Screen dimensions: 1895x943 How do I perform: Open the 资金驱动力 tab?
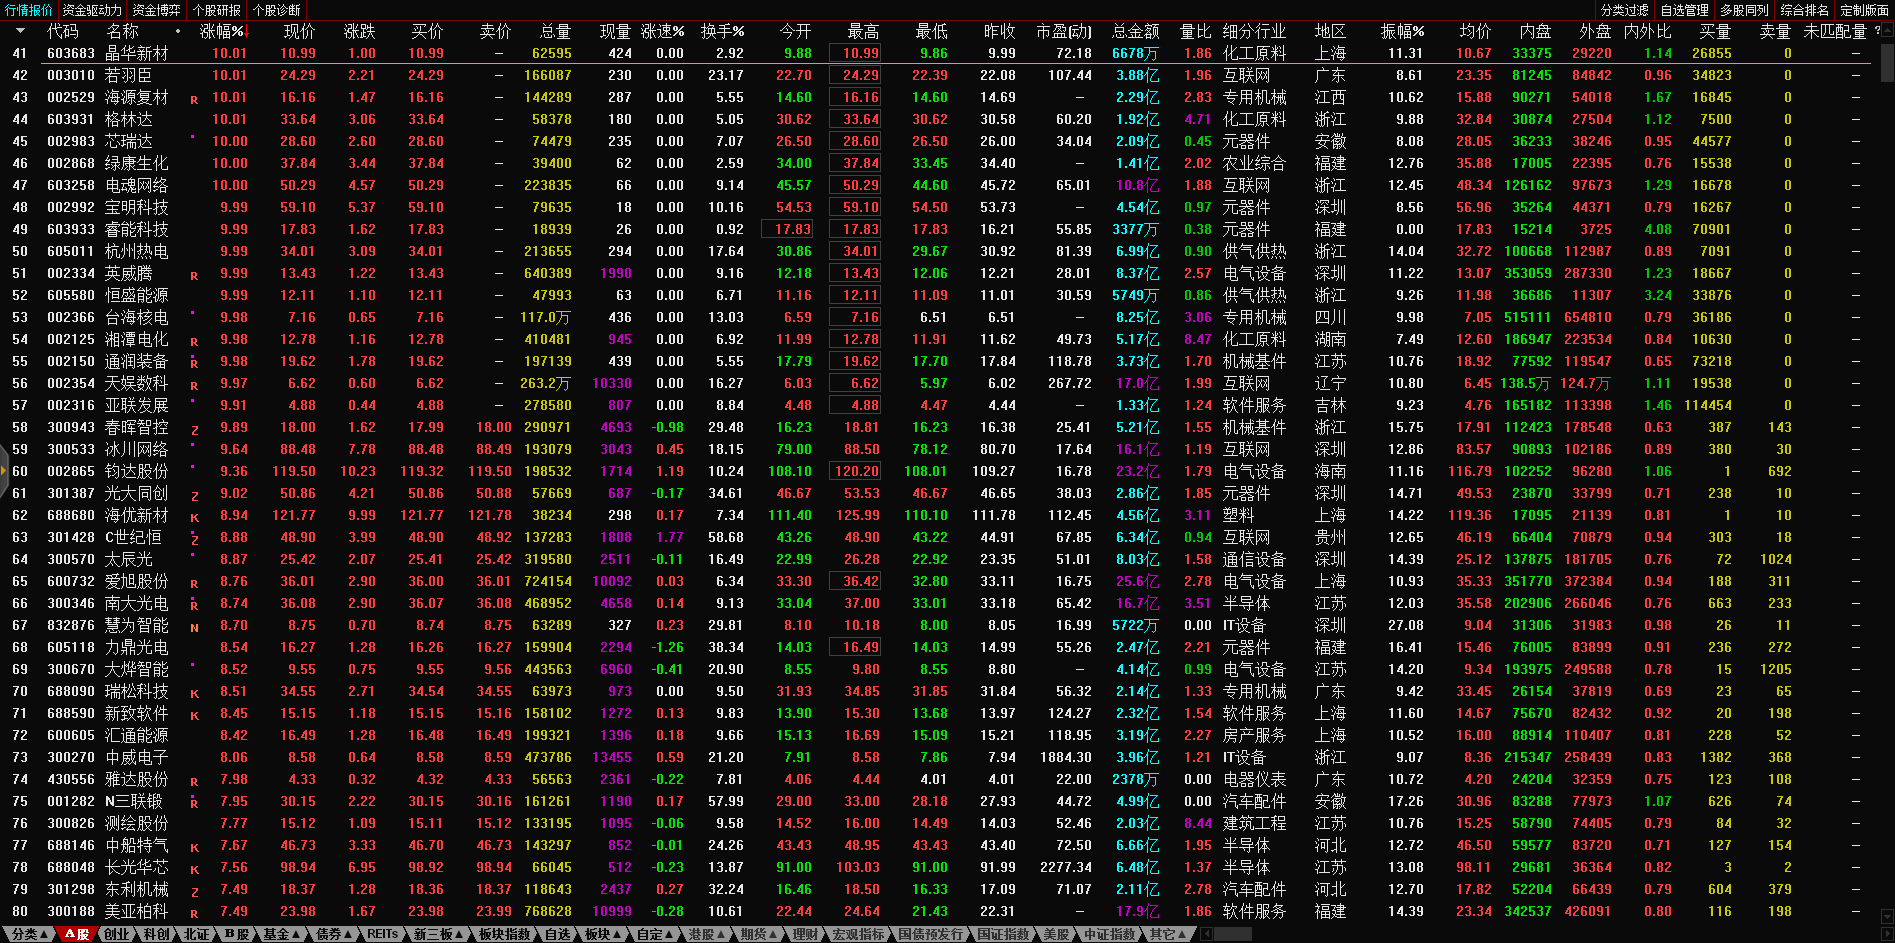click(92, 10)
